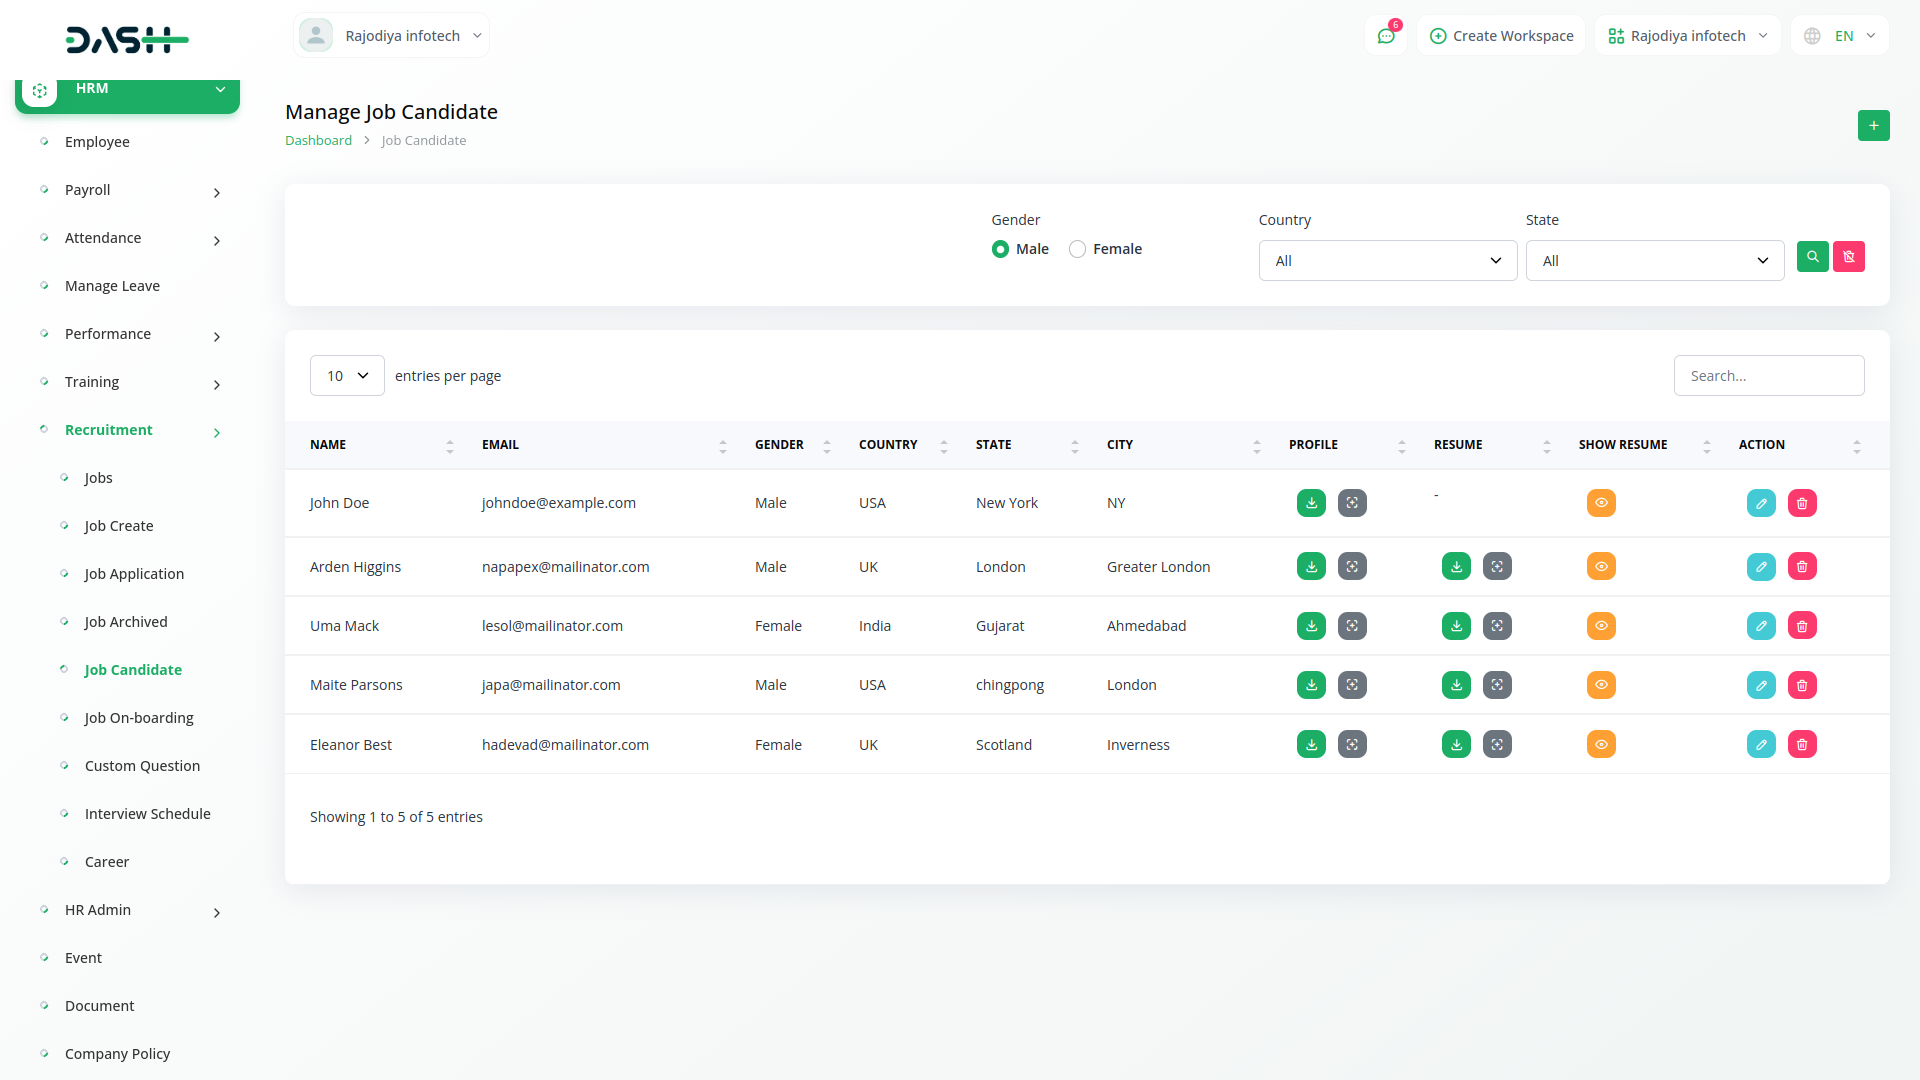Reset filters with the red trash button
This screenshot has height=1080, width=1920.
(1849, 257)
